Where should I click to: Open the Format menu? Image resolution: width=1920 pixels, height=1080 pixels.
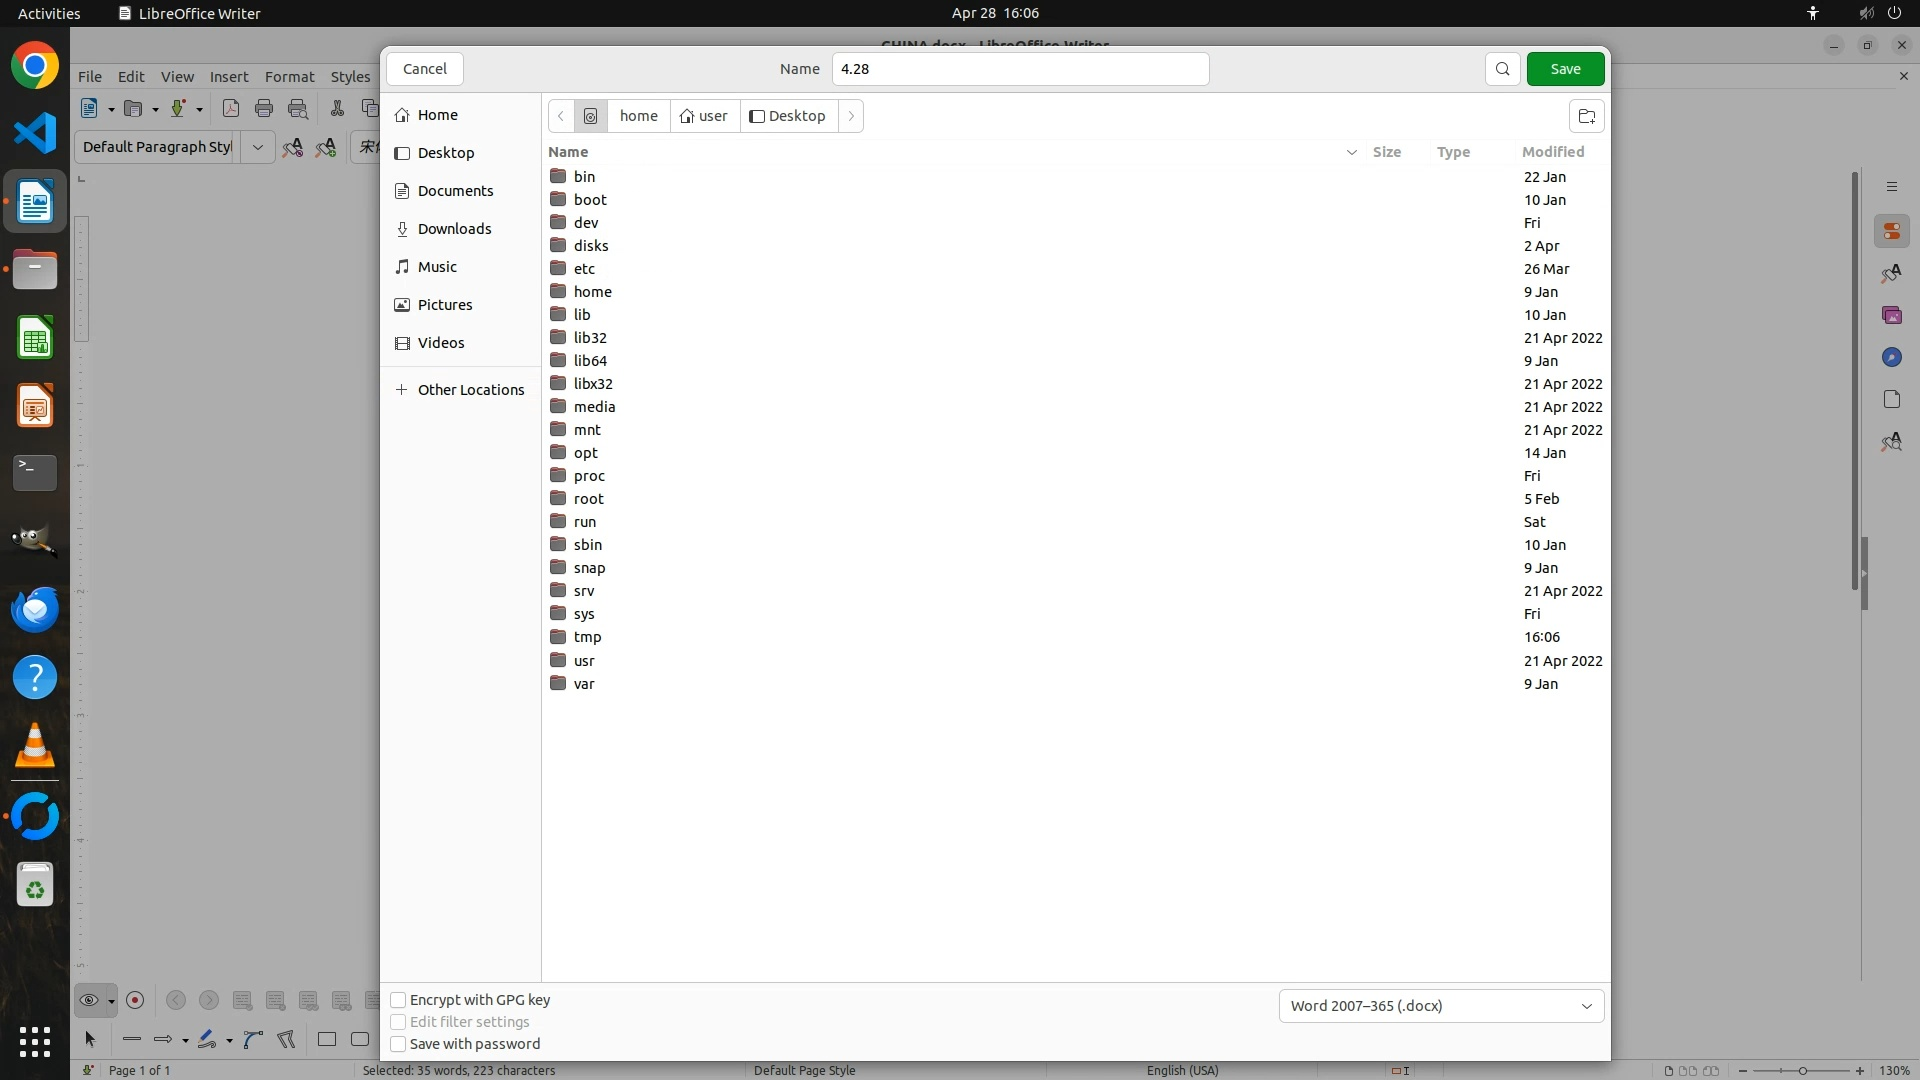coord(289,77)
